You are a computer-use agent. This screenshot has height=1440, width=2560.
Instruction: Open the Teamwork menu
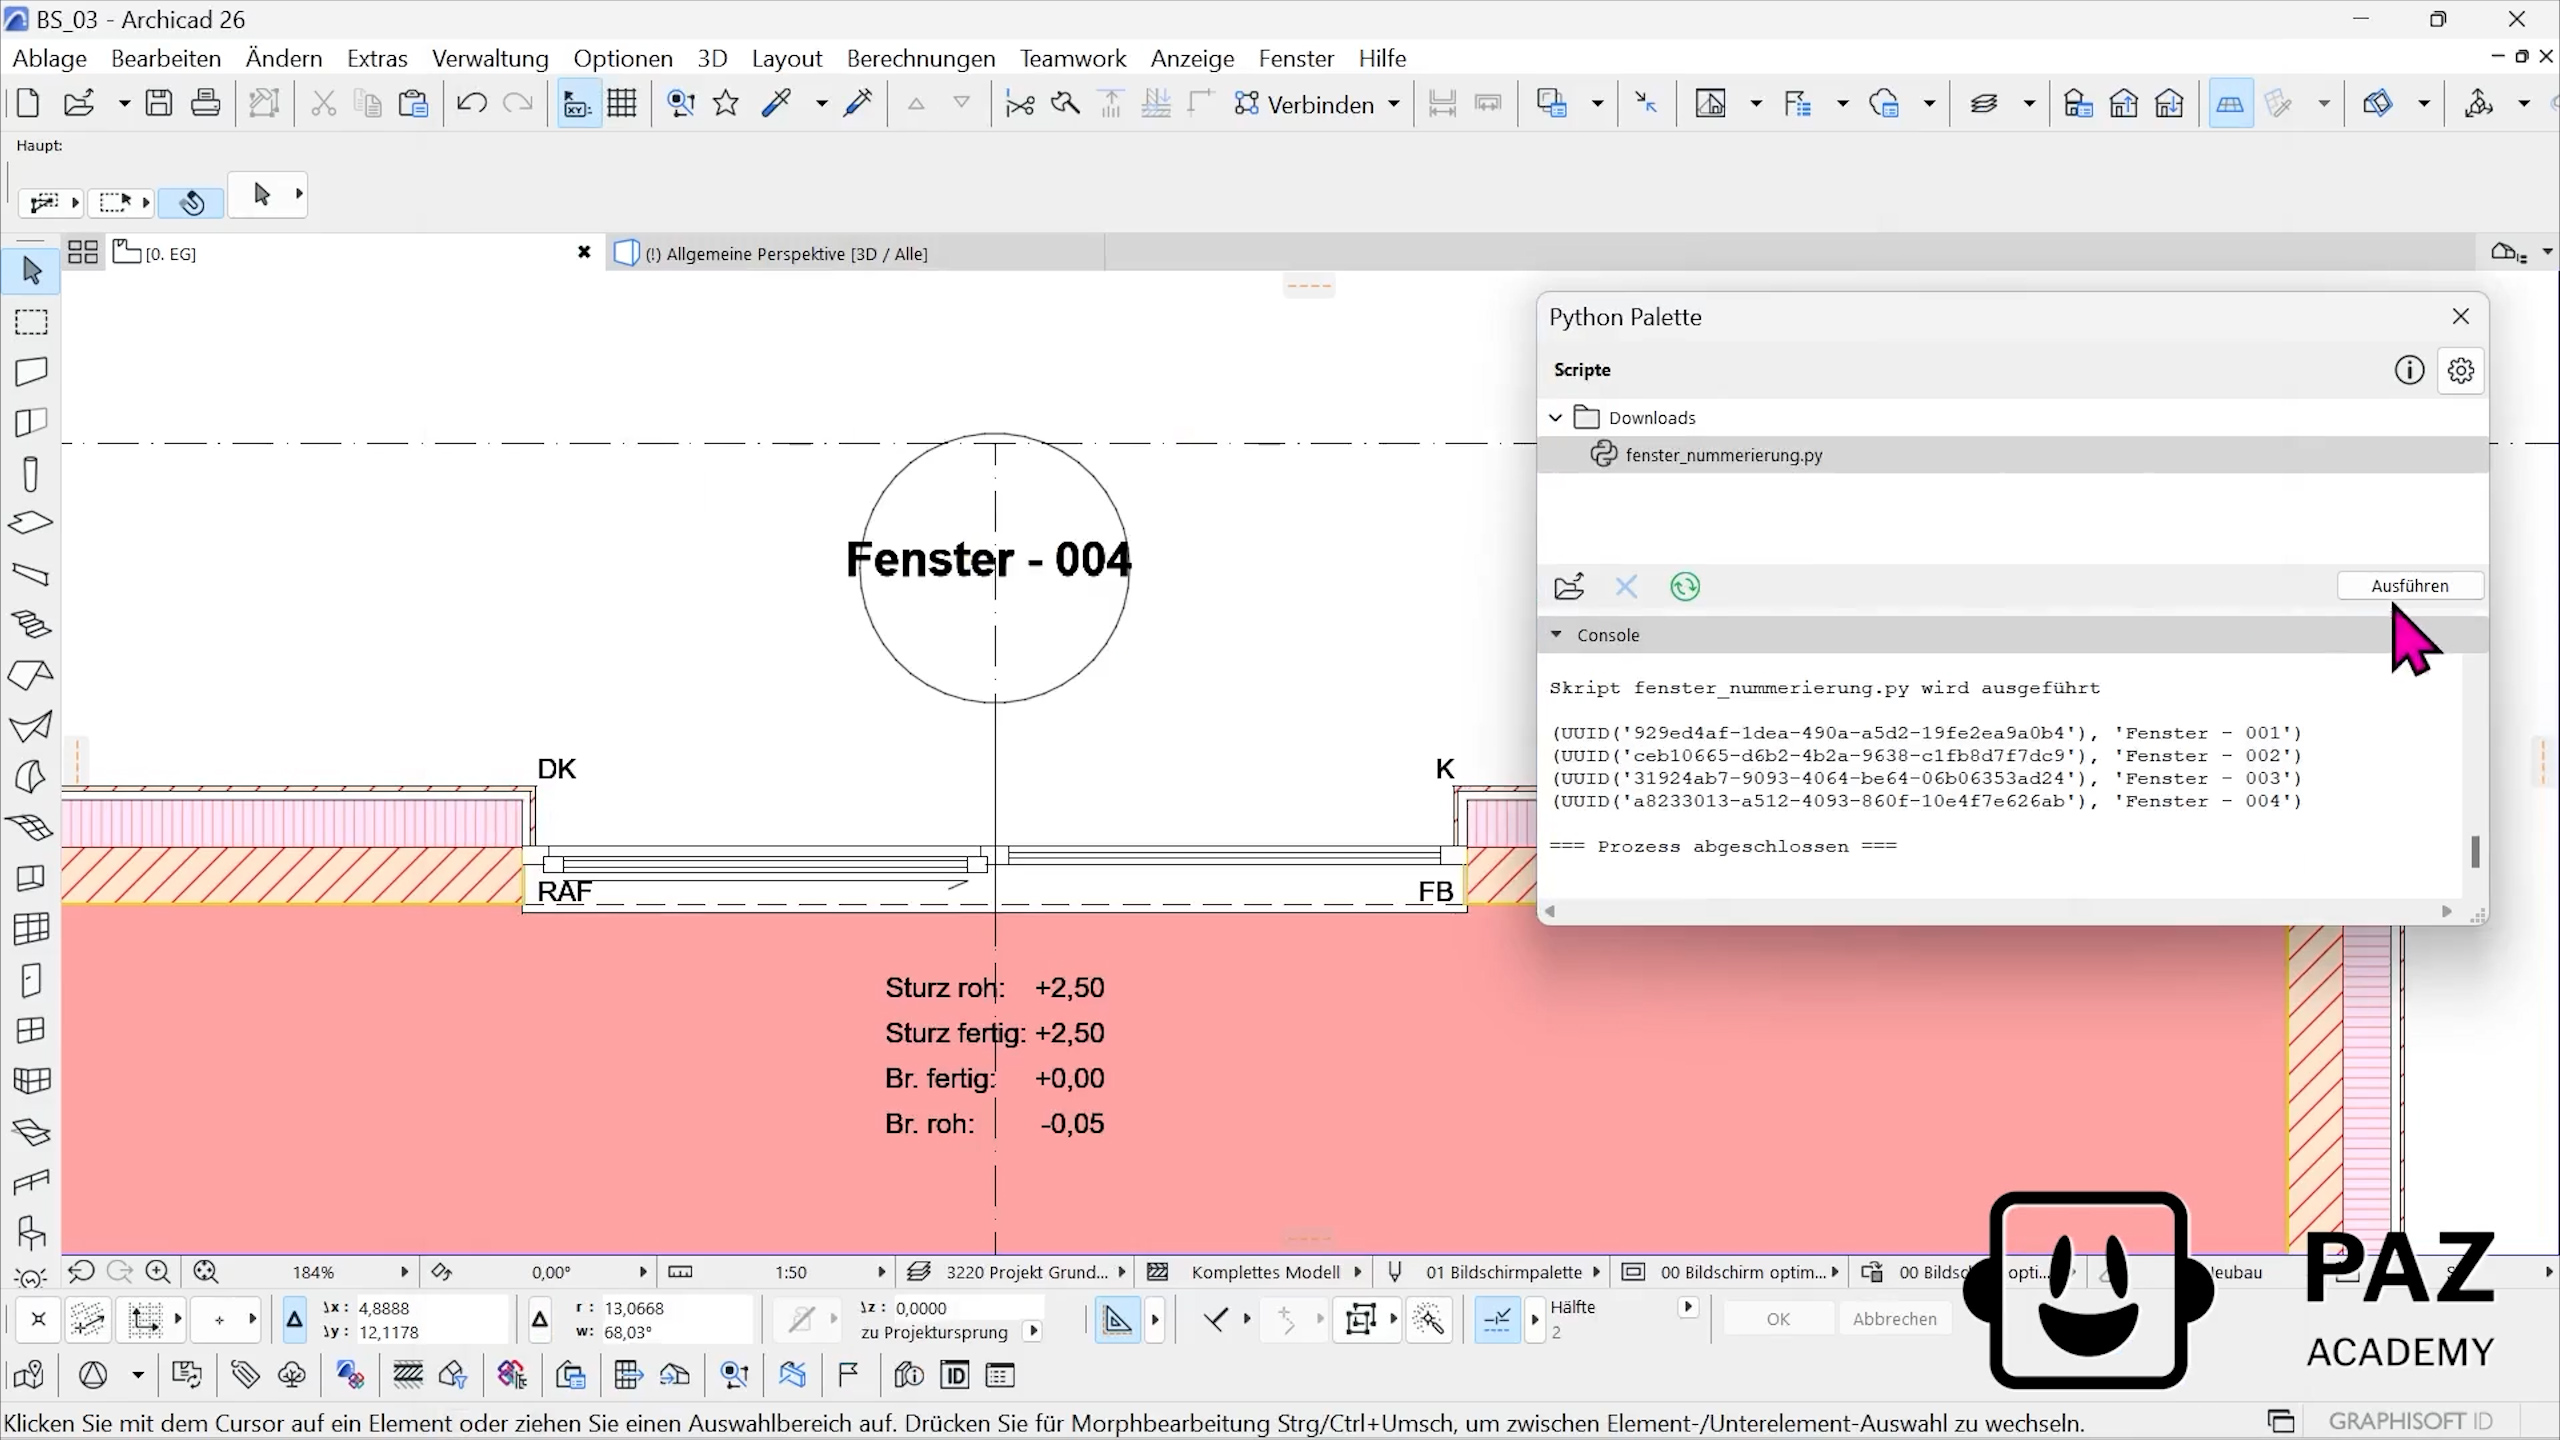[x=1073, y=58]
